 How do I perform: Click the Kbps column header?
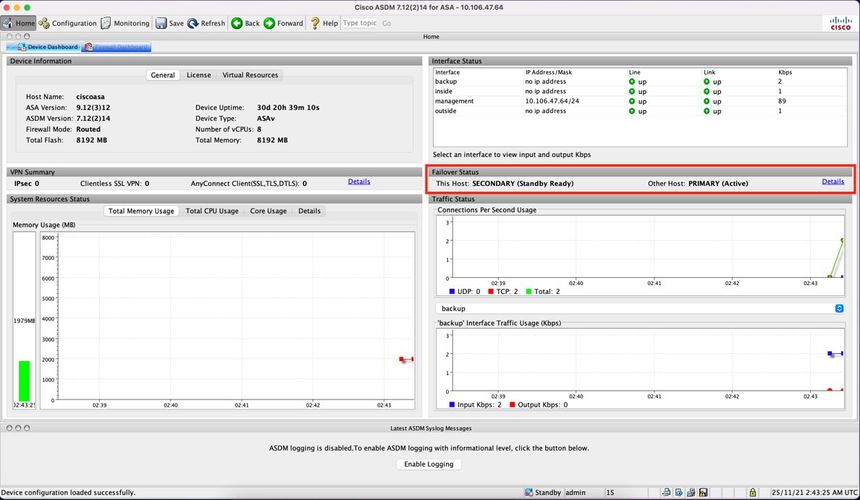[785, 72]
